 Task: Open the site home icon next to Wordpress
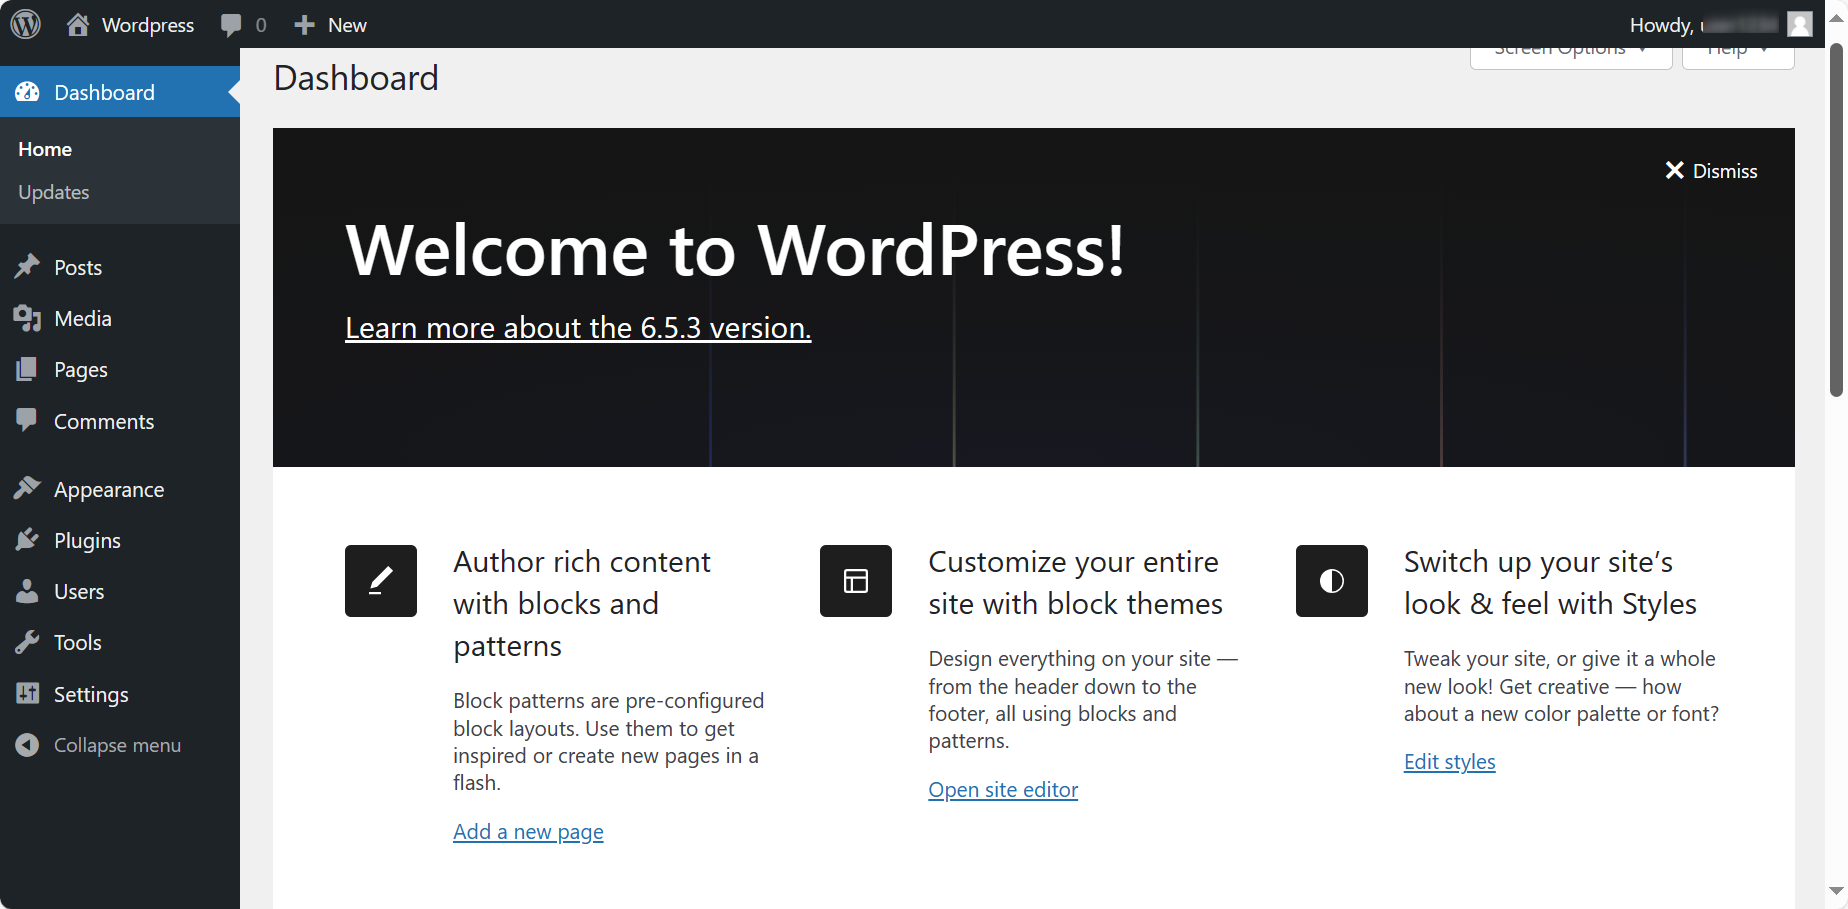[78, 25]
